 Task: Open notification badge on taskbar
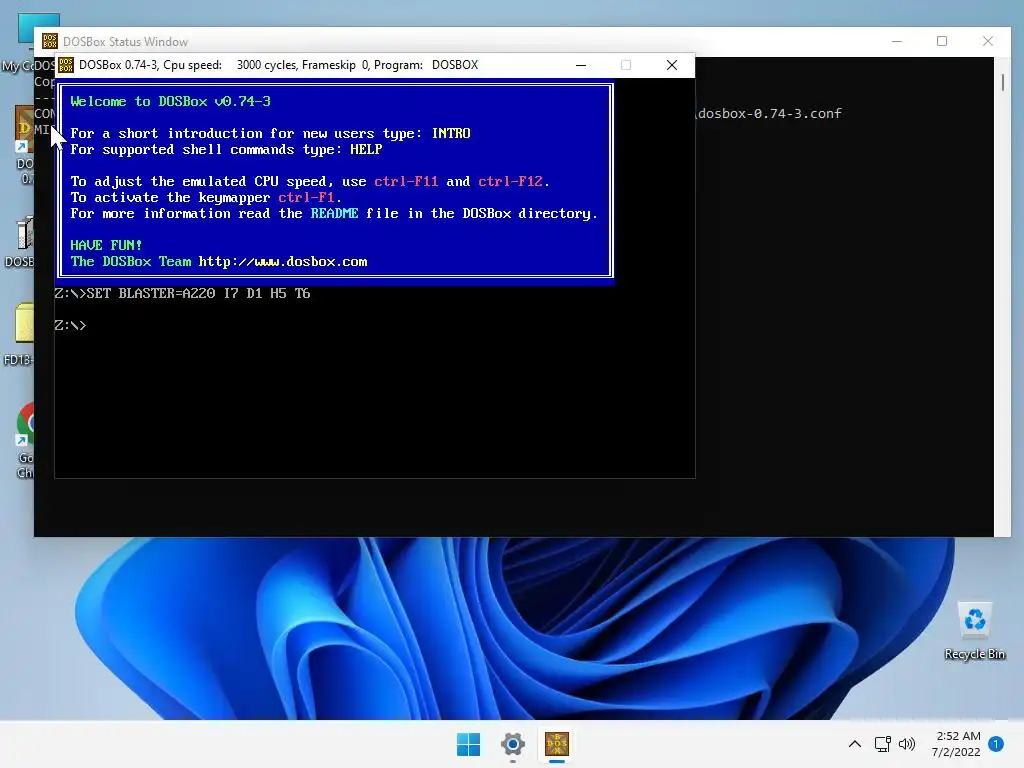(996, 744)
